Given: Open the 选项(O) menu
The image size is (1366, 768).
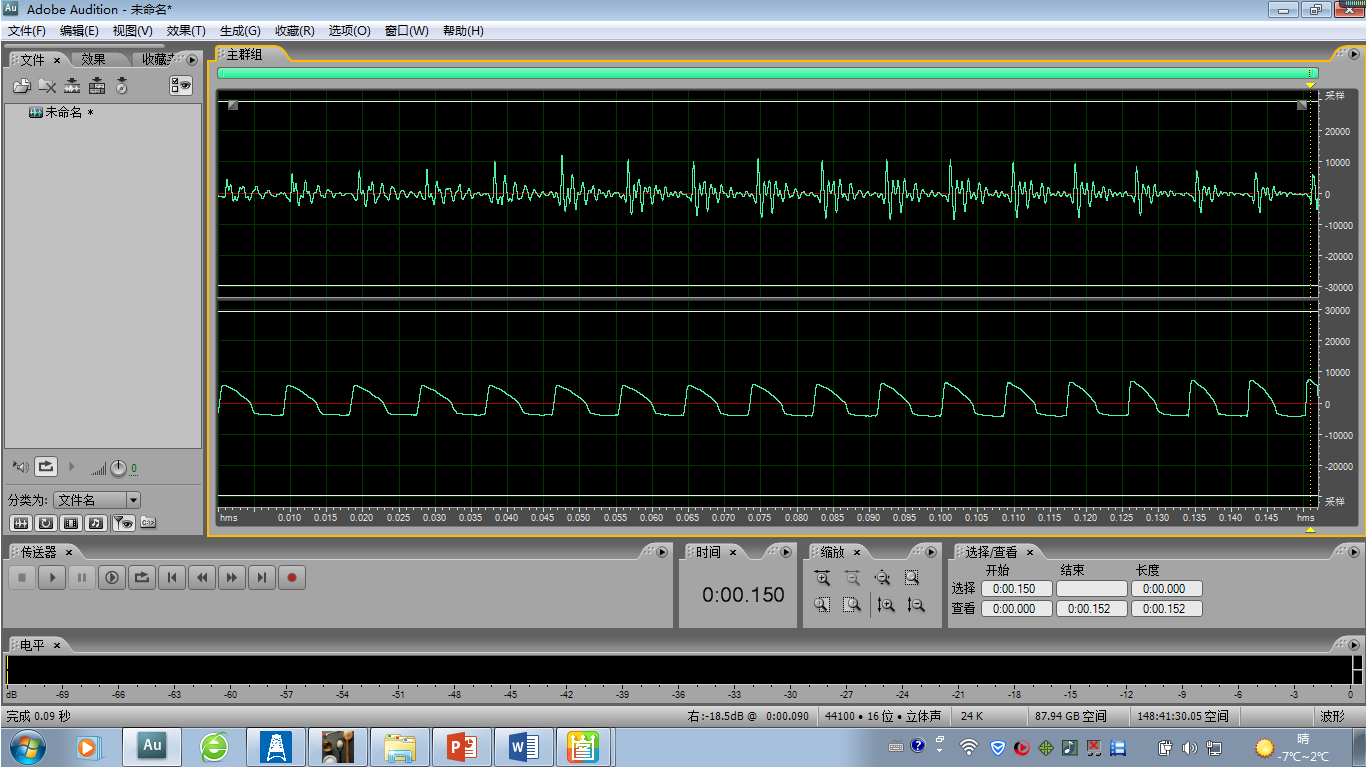Looking at the screenshot, I should point(349,31).
